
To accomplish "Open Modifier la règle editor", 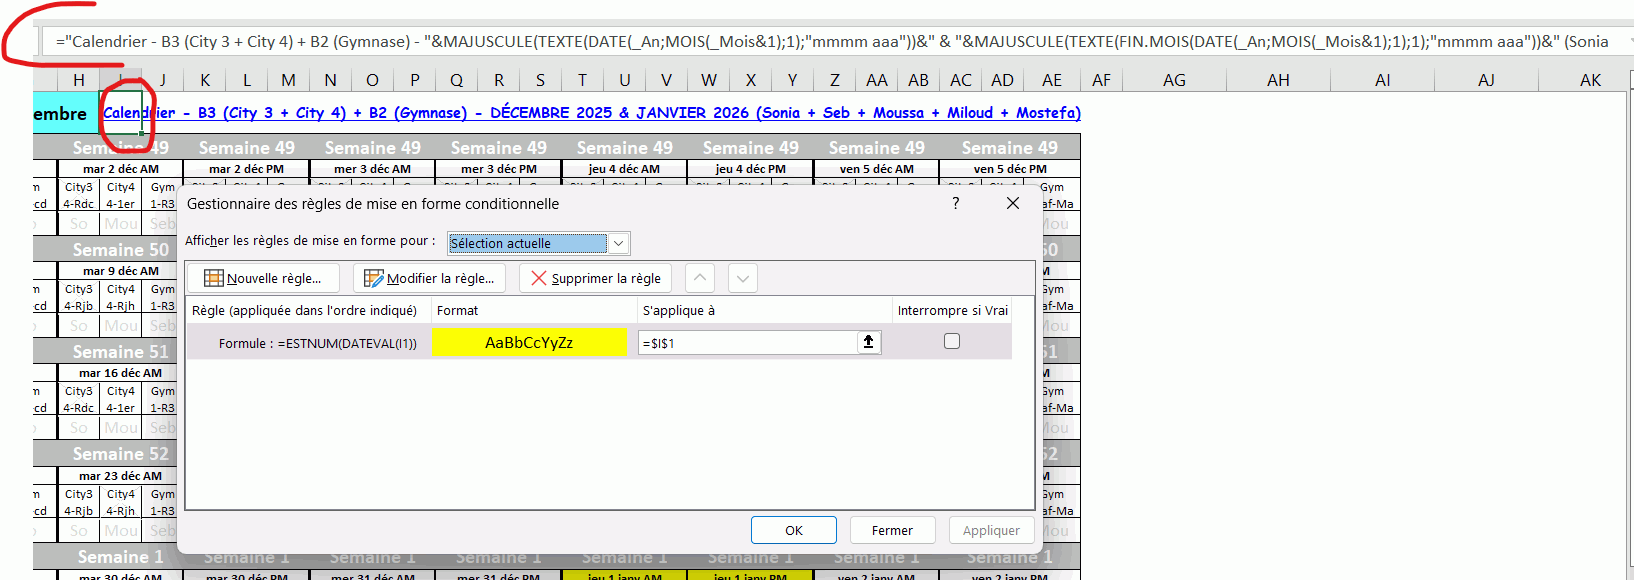I will pyautogui.click(x=429, y=278).
